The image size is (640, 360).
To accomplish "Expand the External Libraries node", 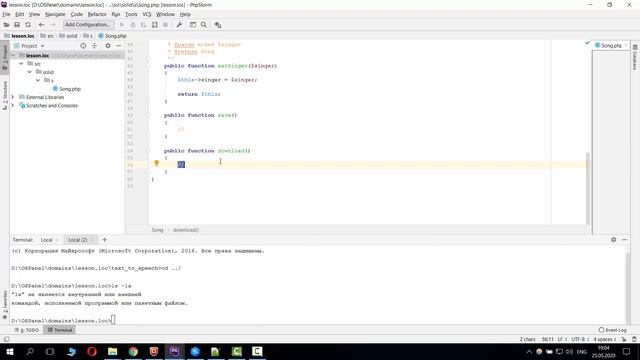I will point(13,97).
